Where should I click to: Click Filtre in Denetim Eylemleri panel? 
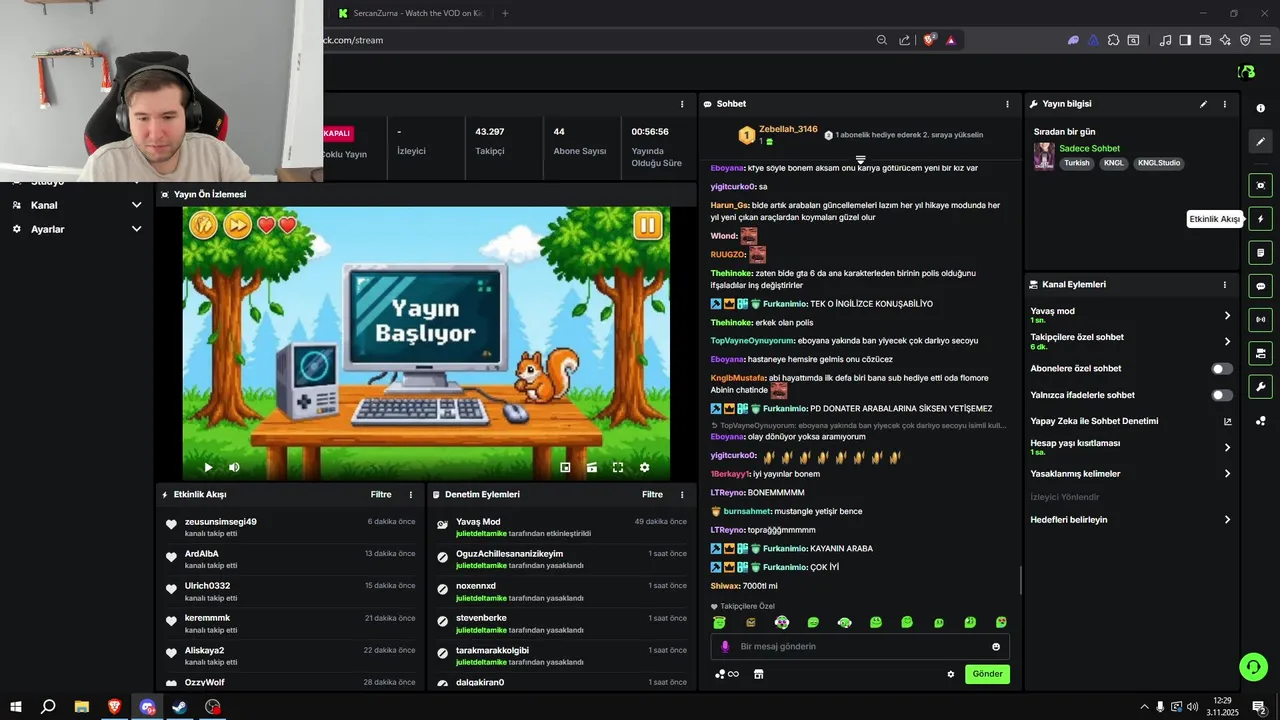point(653,495)
